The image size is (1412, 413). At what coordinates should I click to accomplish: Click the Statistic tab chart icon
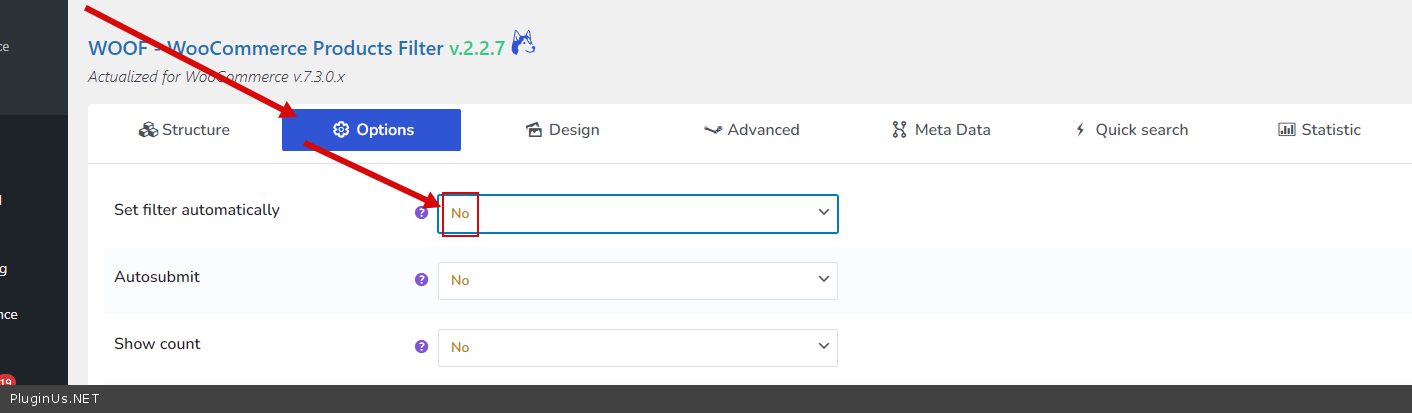pos(1286,130)
